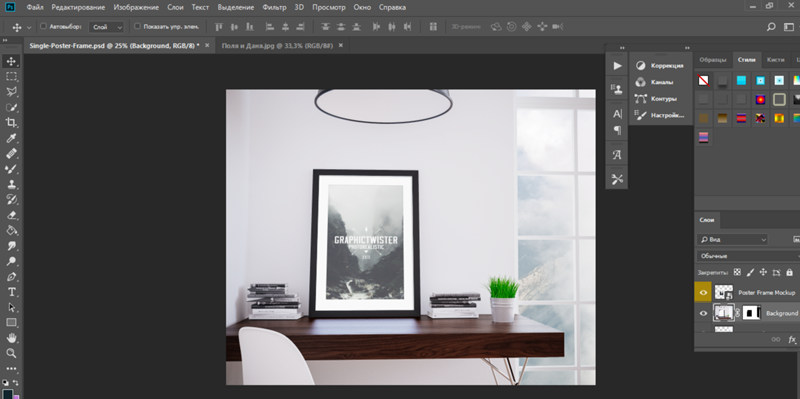Select the Pen tool
800x399 pixels.
point(11,277)
